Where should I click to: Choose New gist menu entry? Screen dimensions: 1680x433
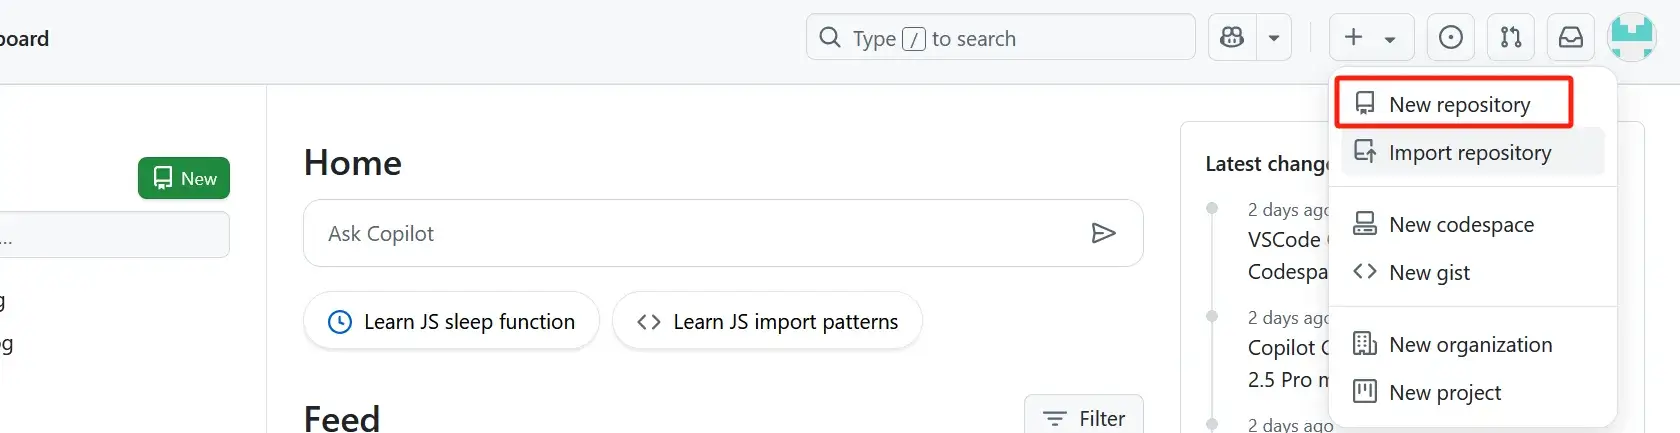click(x=1429, y=272)
